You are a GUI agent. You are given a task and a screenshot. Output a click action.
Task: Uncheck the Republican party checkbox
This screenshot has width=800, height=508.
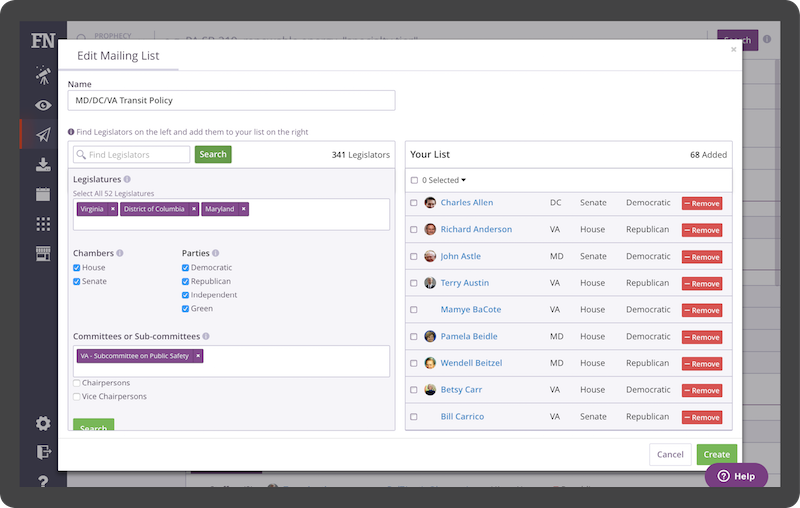pos(185,282)
